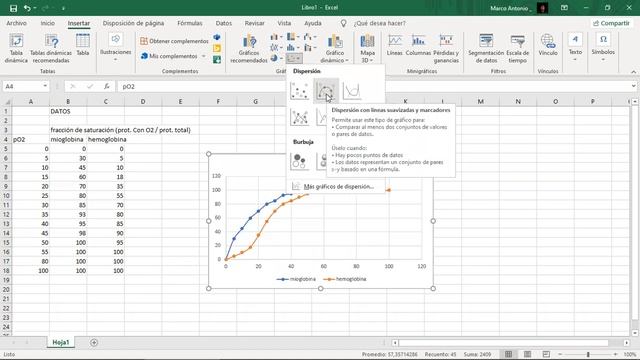Collapse the ribbon with the chevron
The width and height of the screenshot is (640, 360).
[633, 72]
